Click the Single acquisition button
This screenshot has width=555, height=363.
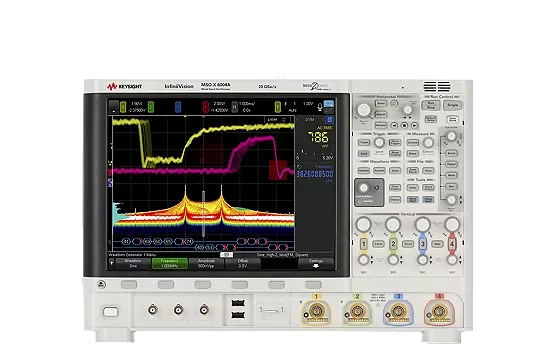(x=452, y=105)
